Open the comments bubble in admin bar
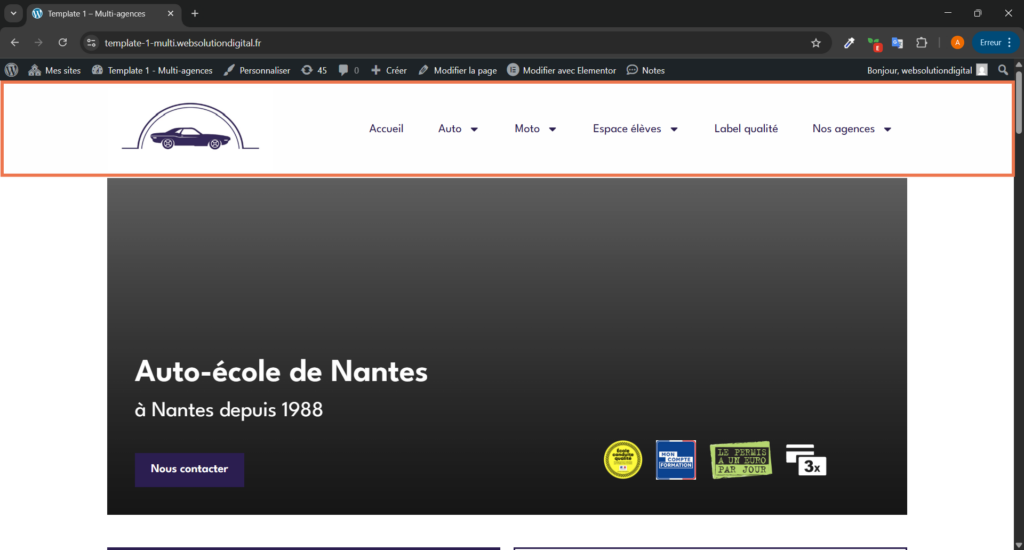The width and height of the screenshot is (1024, 550). point(348,70)
